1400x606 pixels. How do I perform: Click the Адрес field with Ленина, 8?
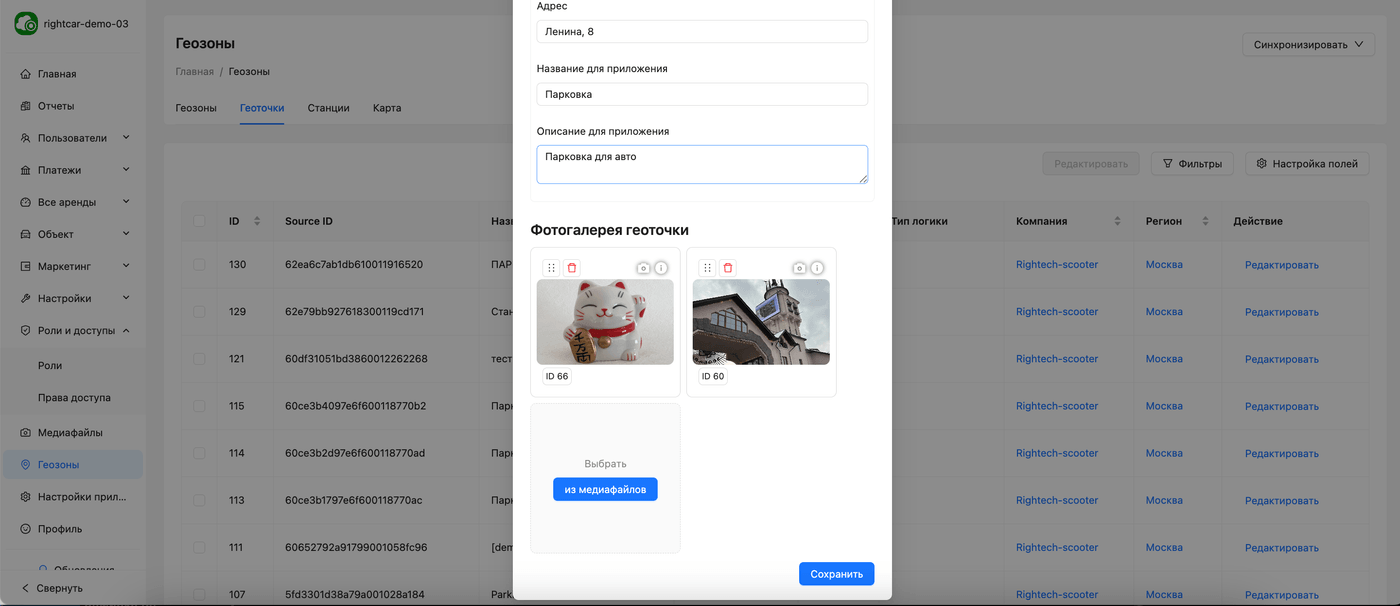[x=702, y=32]
